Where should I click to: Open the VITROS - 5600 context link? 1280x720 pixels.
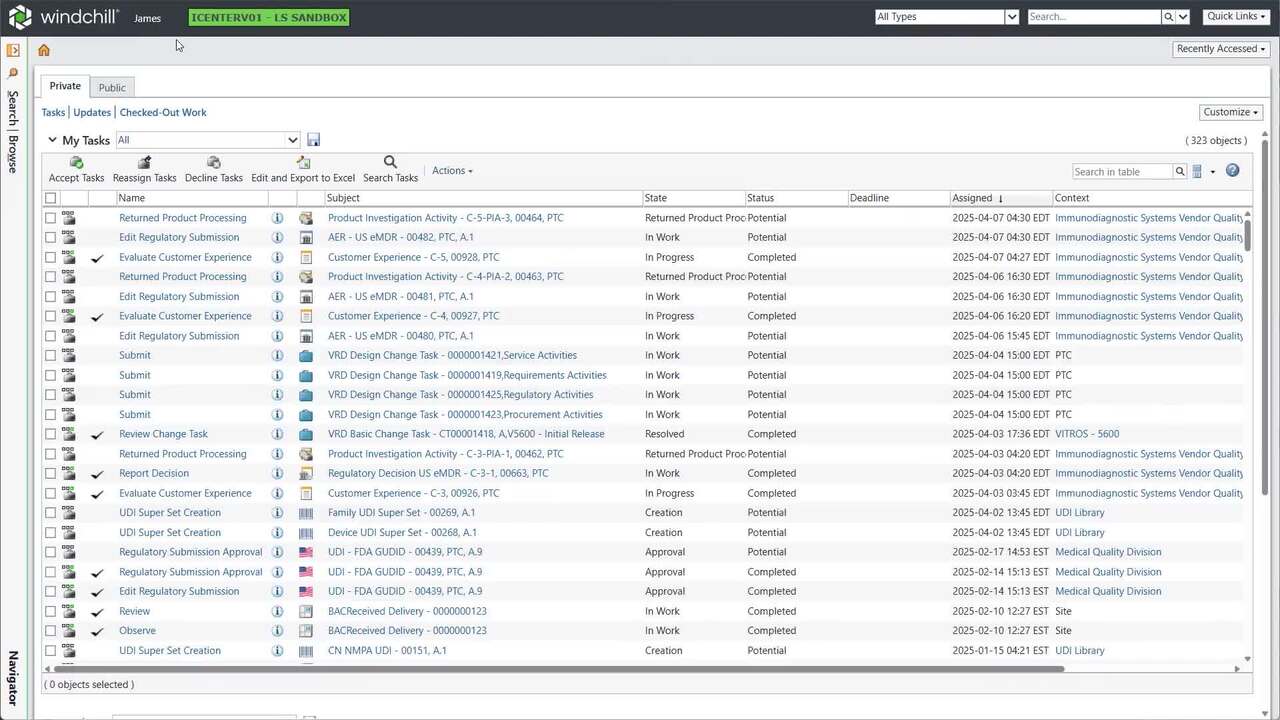point(1086,434)
